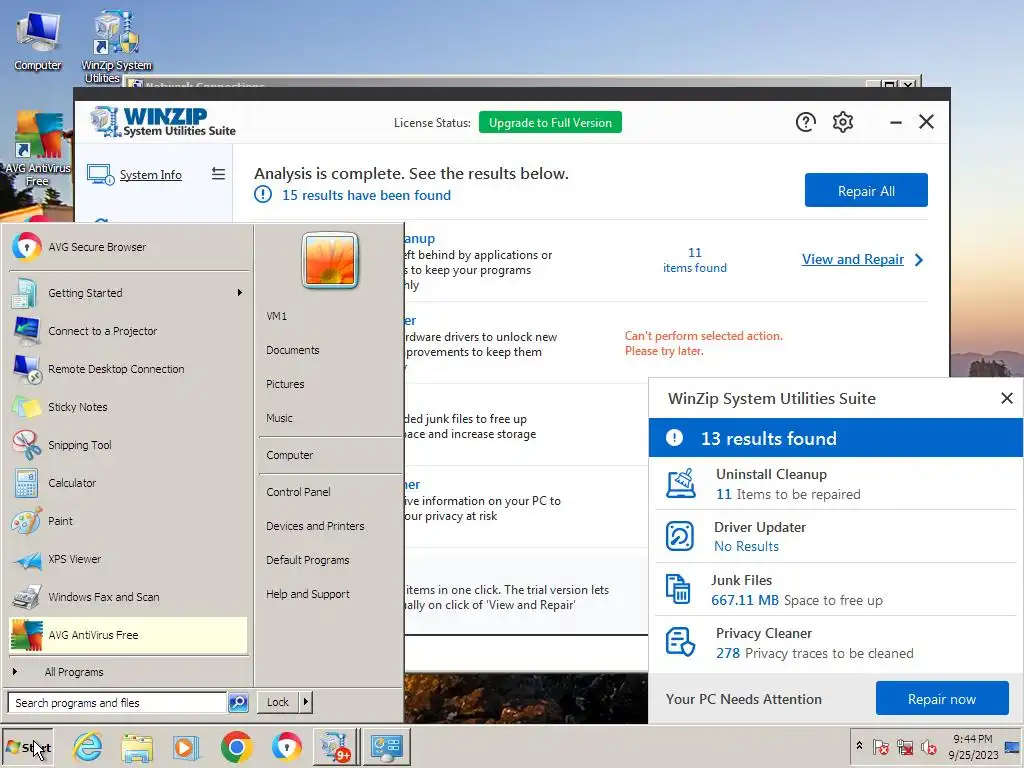Viewport: 1024px width, 768px height.
Task: Open the shutdown options arrow beside Lock
Action: pos(306,702)
